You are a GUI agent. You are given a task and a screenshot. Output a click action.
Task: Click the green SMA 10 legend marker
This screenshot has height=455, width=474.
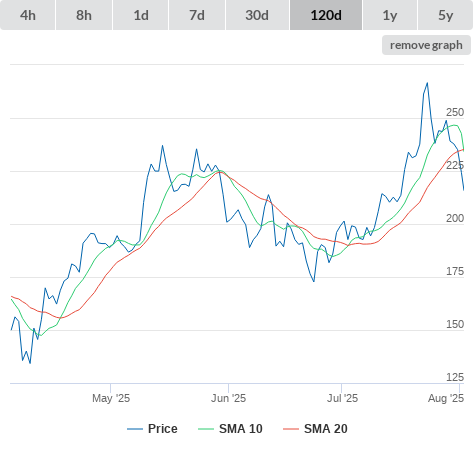click(206, 429)
